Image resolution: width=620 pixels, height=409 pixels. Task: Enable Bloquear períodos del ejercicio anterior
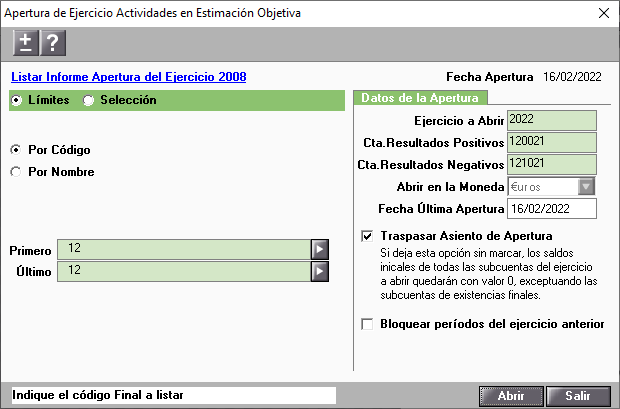(x=367, y=324)
